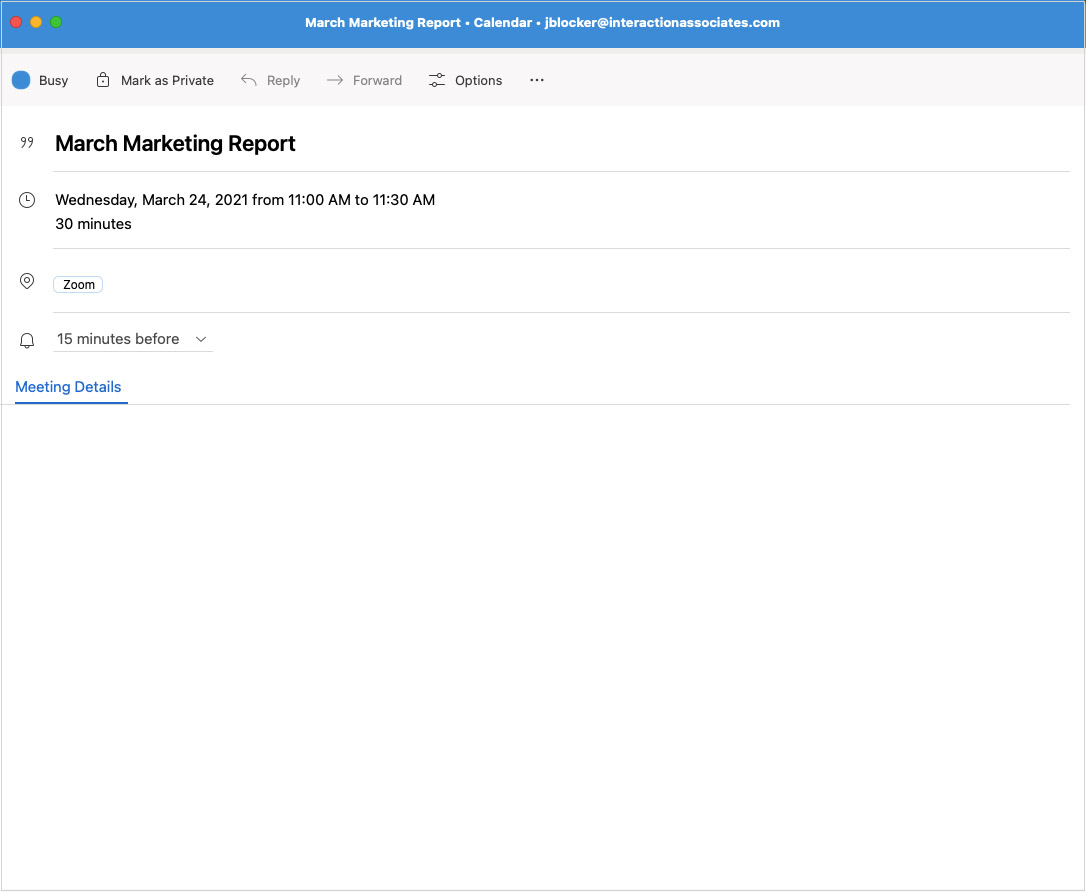Minimize the window with the yellow button
Screen dimensions: 1086x892
36,22
